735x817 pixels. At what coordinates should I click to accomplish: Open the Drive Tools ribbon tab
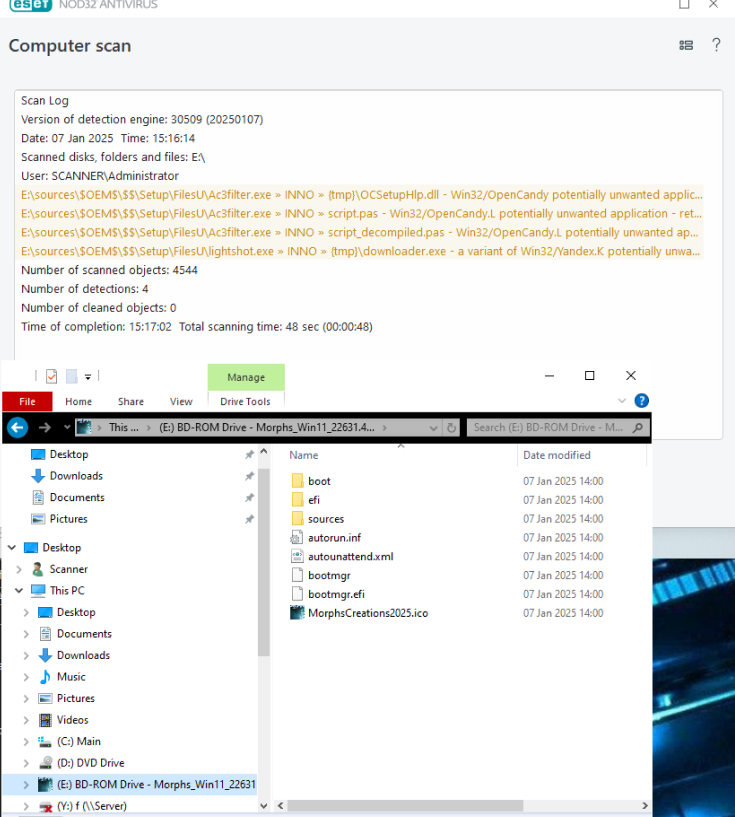tap(245, 401)
